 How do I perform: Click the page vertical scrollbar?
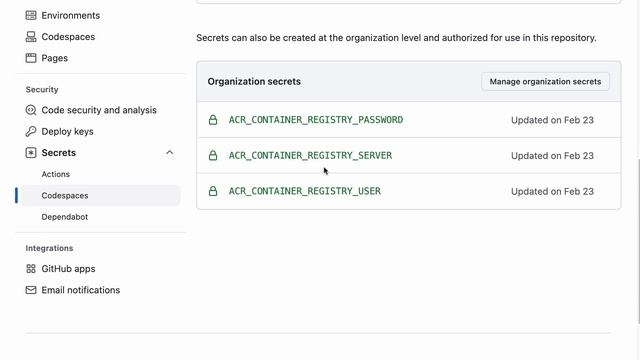pyautogui.click(x=638, y=241)
